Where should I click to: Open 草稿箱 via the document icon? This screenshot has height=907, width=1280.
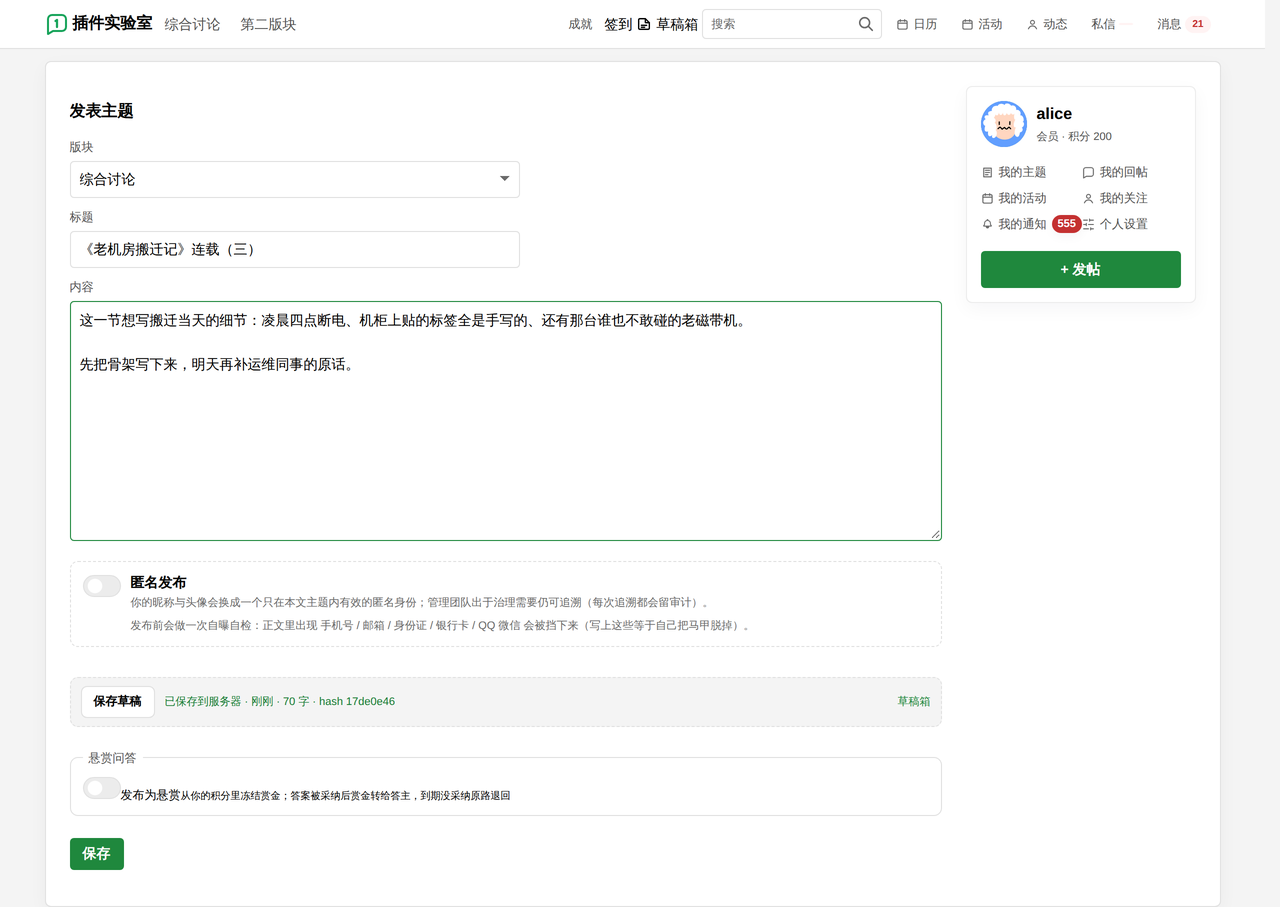click(x=644, y=24)
